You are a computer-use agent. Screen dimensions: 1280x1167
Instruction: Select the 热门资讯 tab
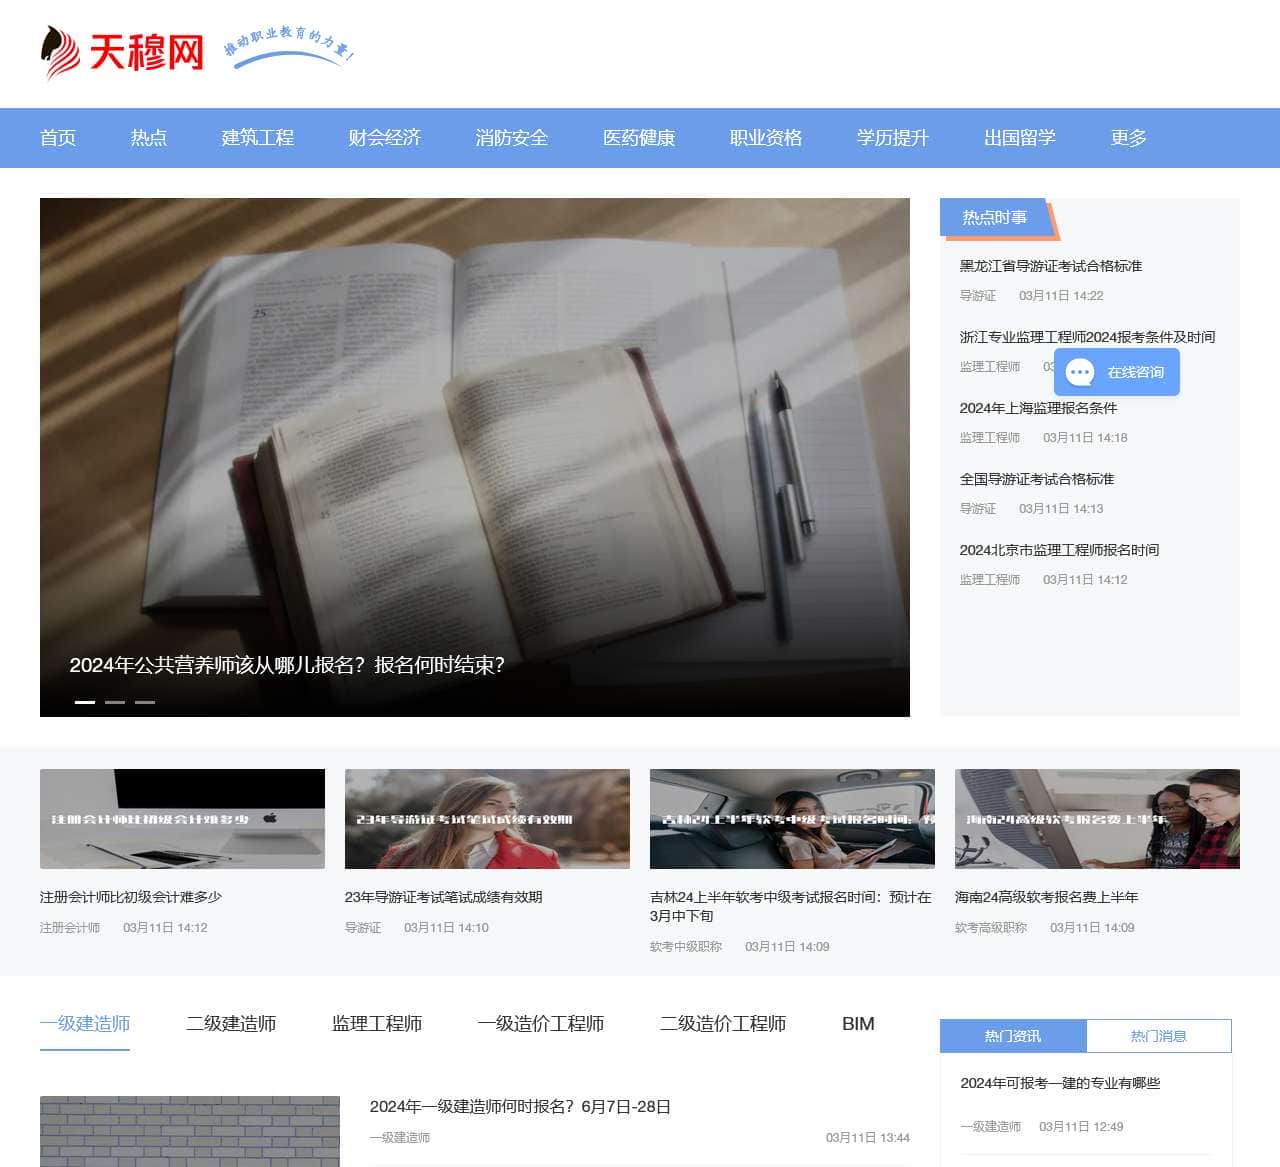pyautogui.click(x=1013, y=1036)
